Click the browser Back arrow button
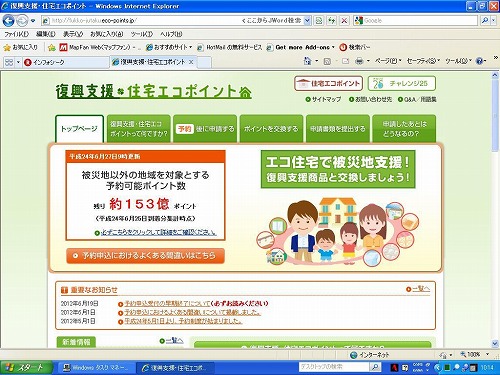Screen dimensions: 500x375 pos(8,21)
